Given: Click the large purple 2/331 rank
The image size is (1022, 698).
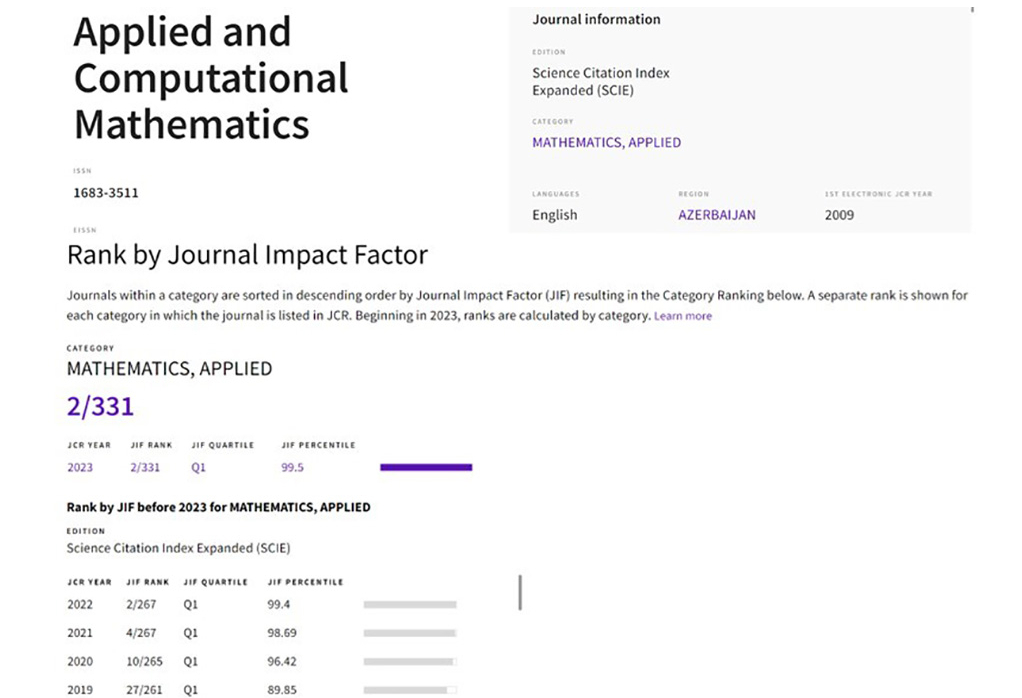Looking at the screenshot, I should [x=100, y=407].
